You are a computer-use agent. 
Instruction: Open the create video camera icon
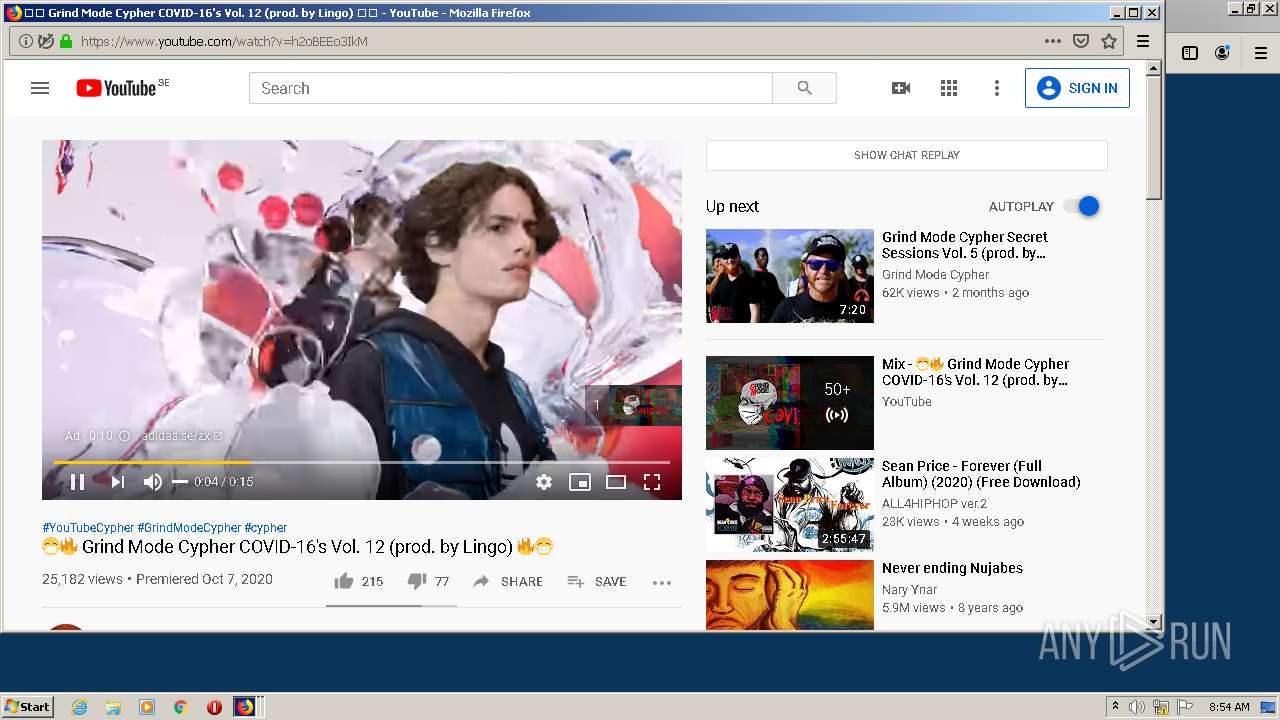[x=901, y=88]
